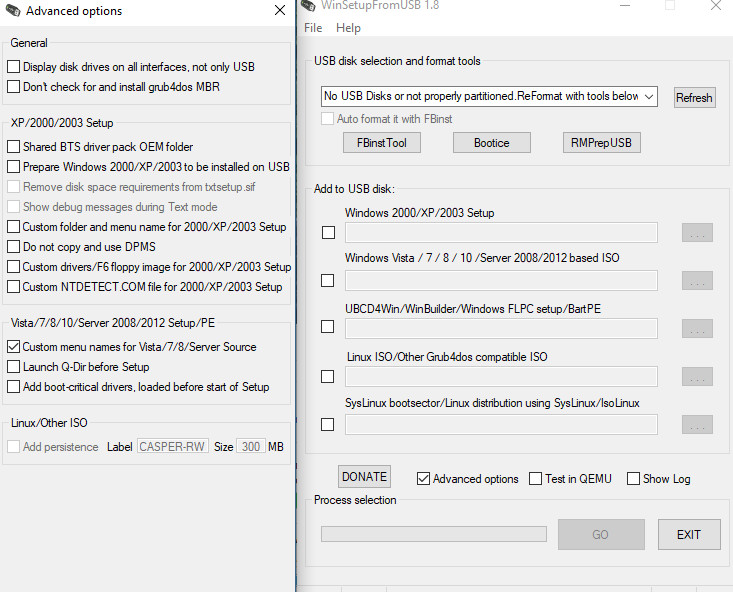Check the Windows Vista/7/8/10 ISO source checkbox
Image resolution: width=733 pixels, height=592 pixels.
point(328,281)
